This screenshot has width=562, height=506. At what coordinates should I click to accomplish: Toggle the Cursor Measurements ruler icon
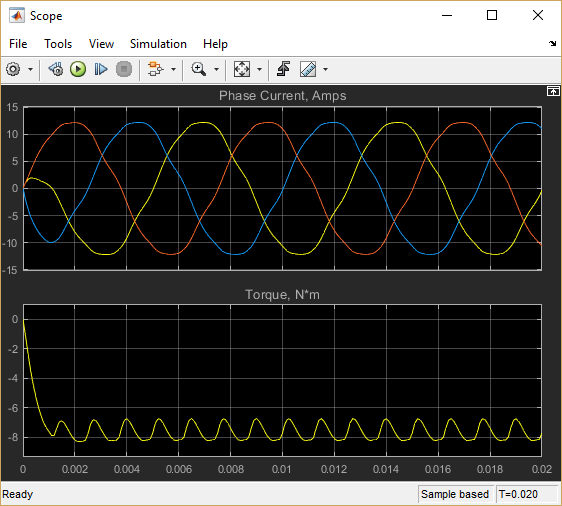point(308,69)
